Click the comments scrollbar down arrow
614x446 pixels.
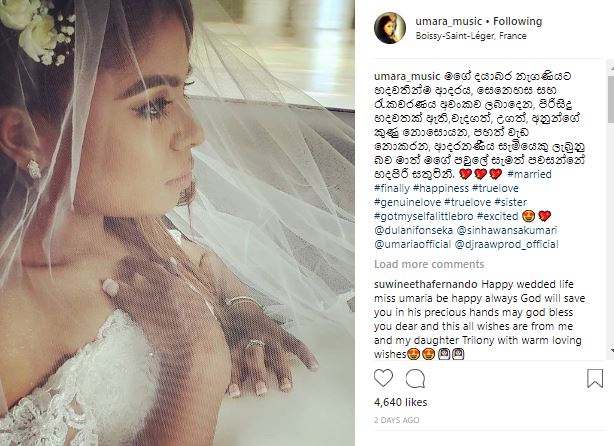click(x=611, y=351)
